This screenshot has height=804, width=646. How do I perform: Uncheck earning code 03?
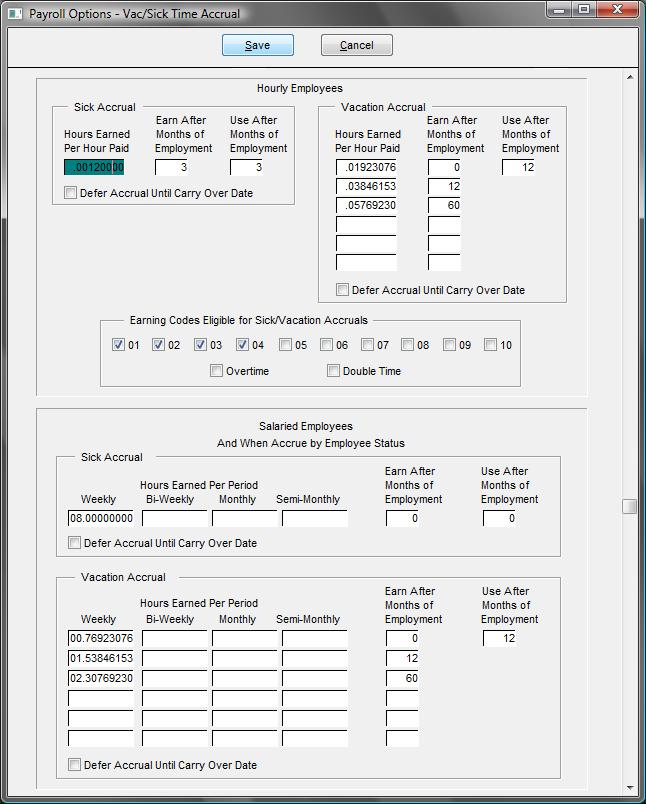coord(200,345)
